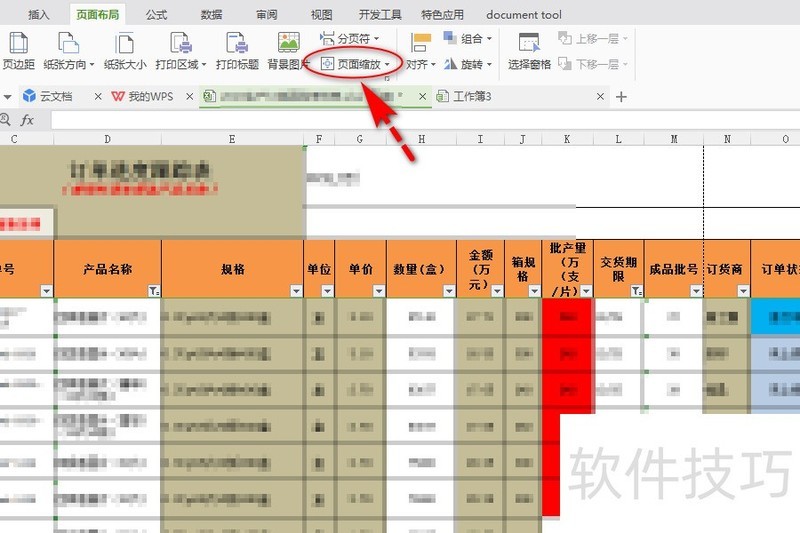Insert a 背景图片 background image
The width and height of the screenshot is (800, 533).
(x=288, y=50)
